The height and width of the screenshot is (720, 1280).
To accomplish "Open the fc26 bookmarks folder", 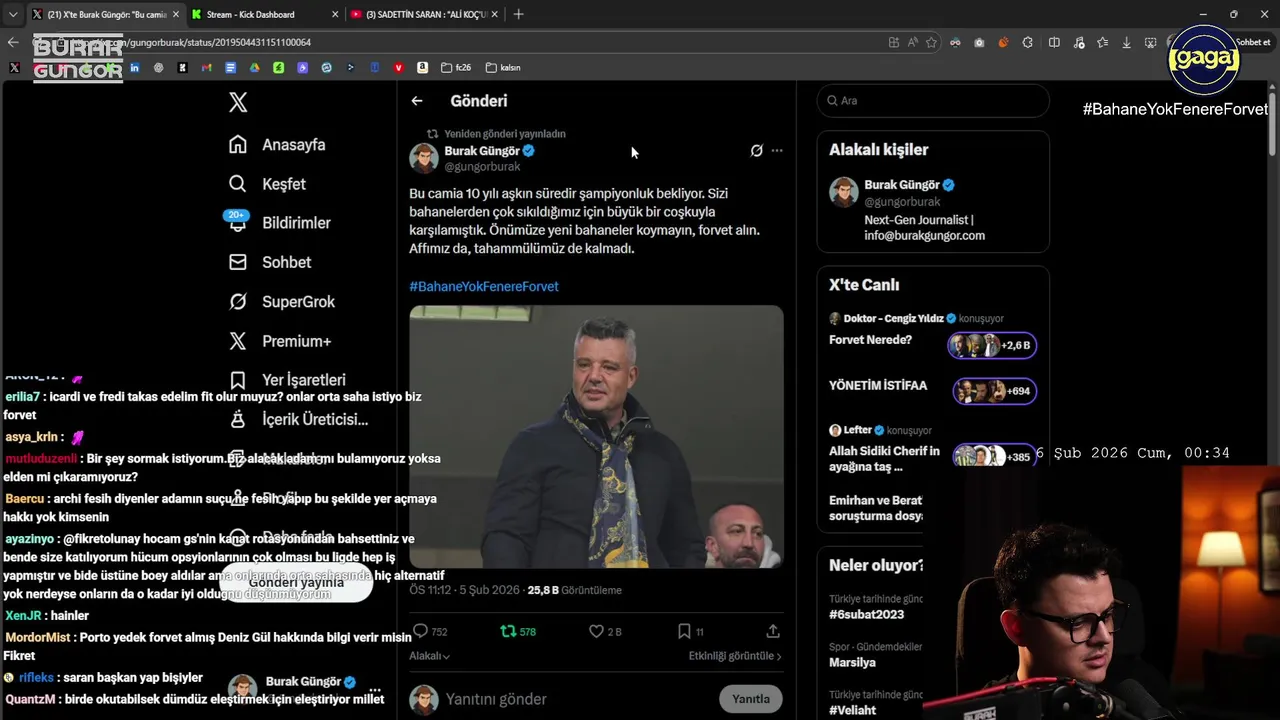I will pos(455,67).
